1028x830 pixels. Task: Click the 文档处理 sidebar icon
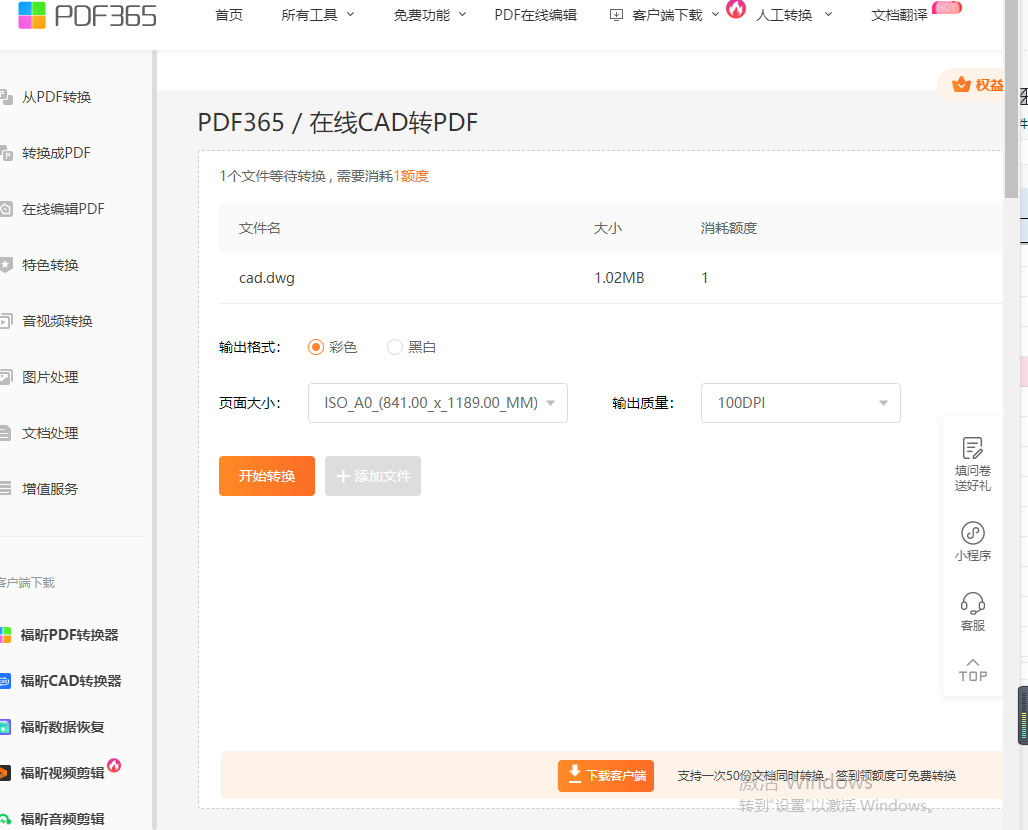tap(5, 433)
